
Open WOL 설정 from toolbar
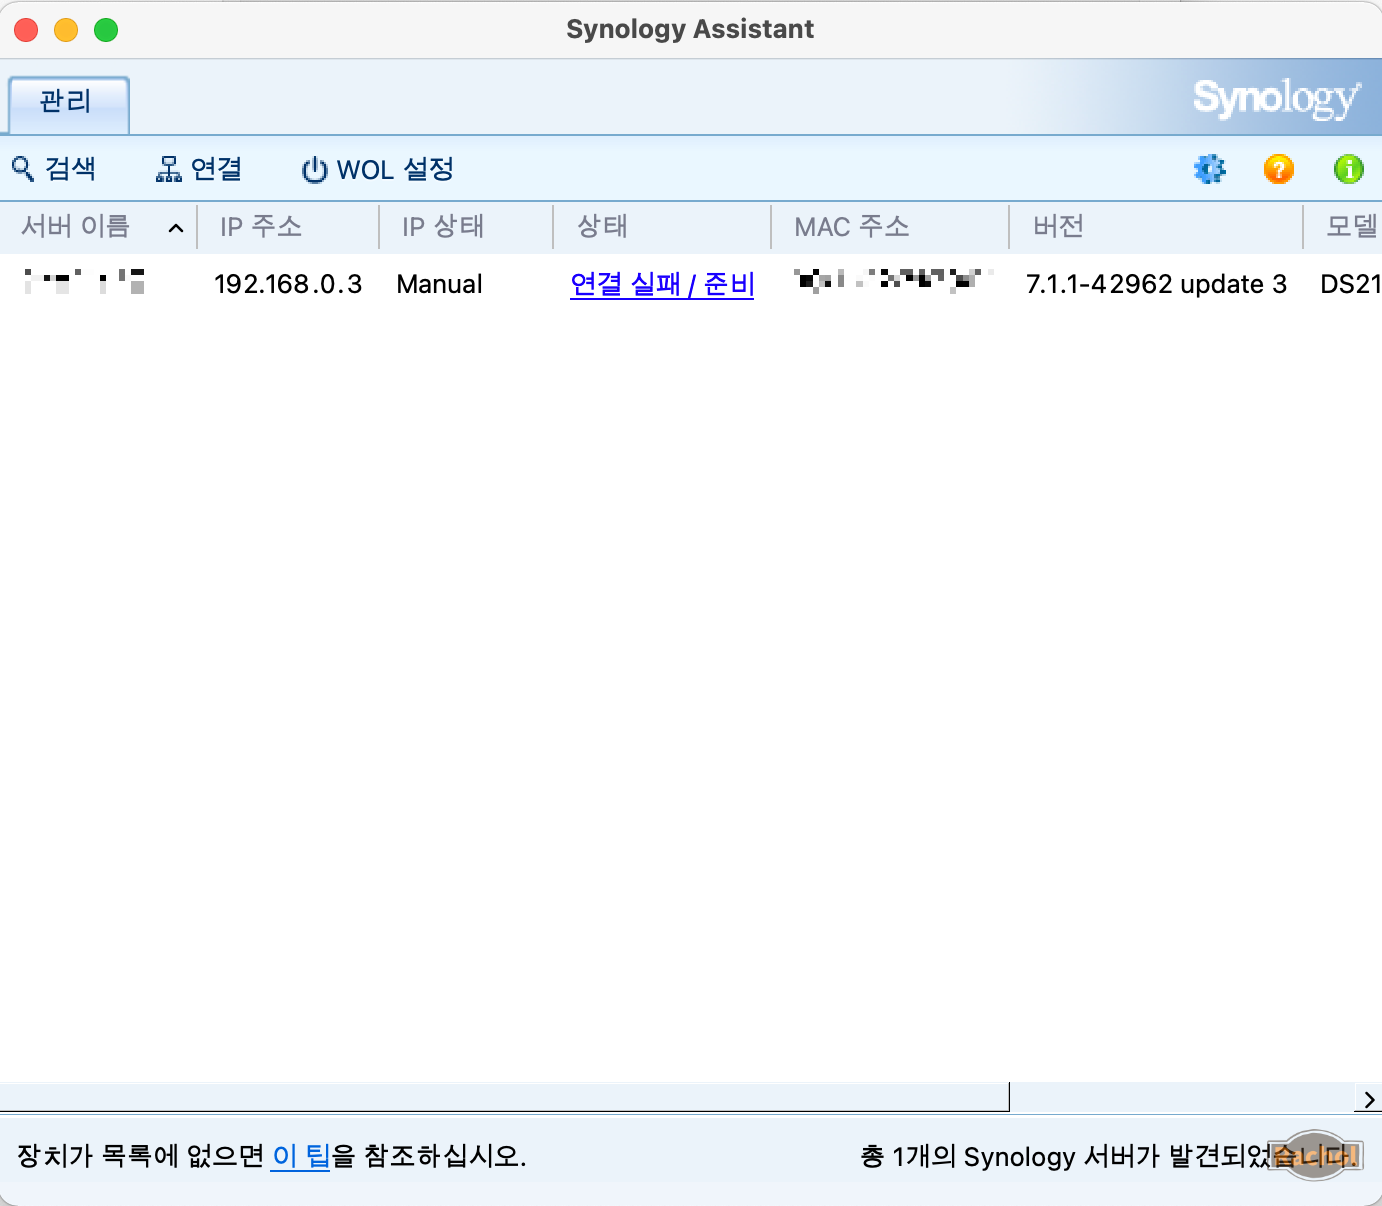[378, 169]
